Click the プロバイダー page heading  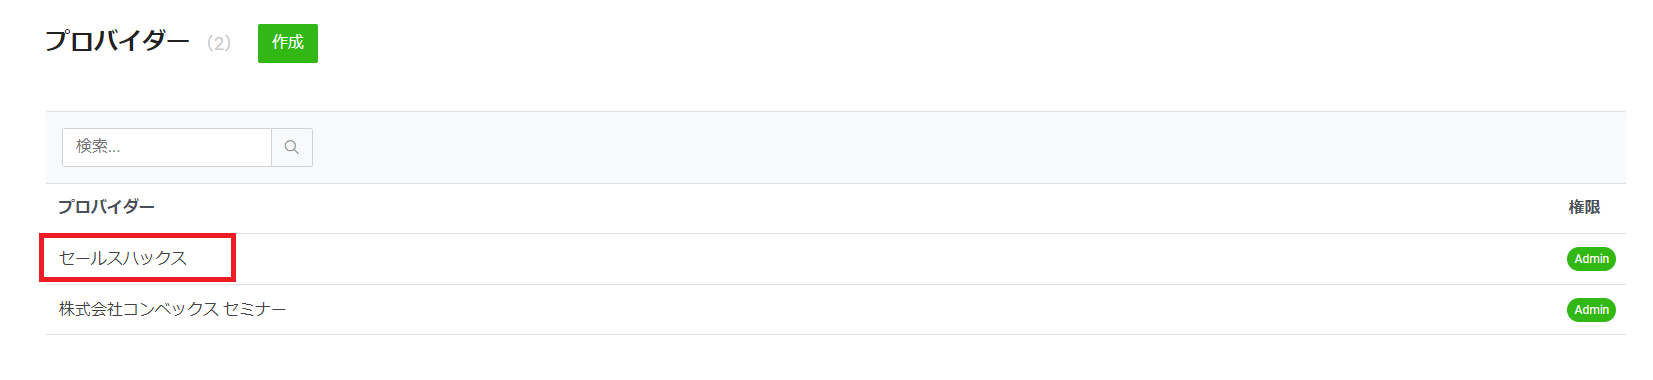click(117, 41)
